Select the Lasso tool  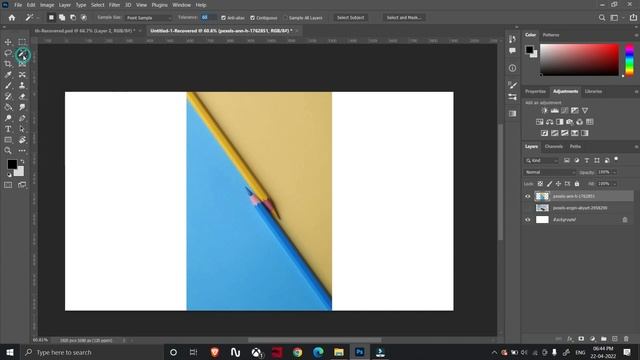(8, 53)
